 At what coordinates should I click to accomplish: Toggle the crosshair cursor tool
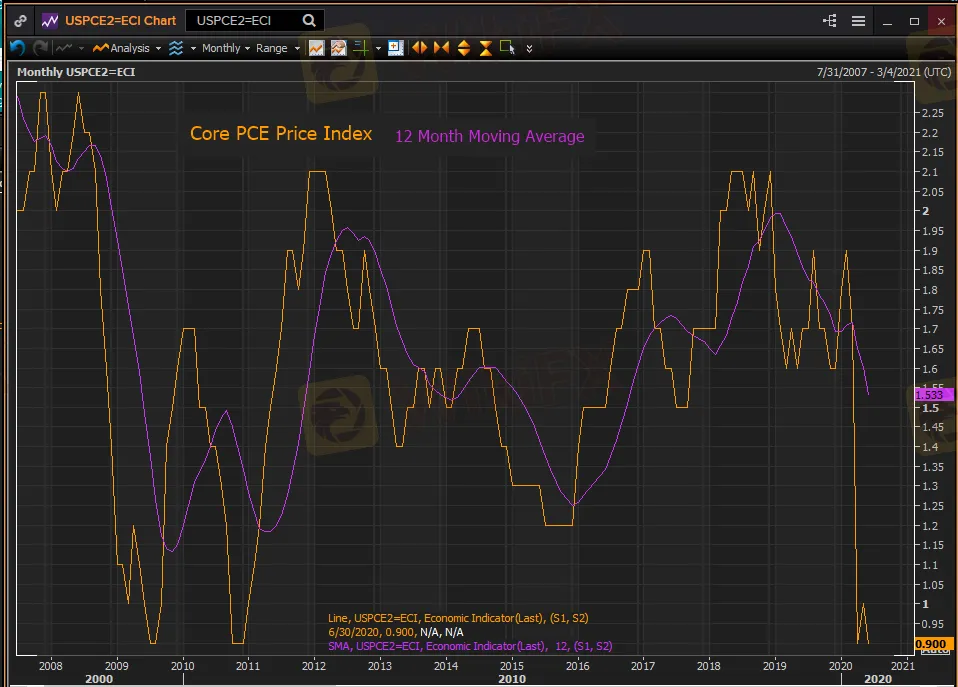362,48
